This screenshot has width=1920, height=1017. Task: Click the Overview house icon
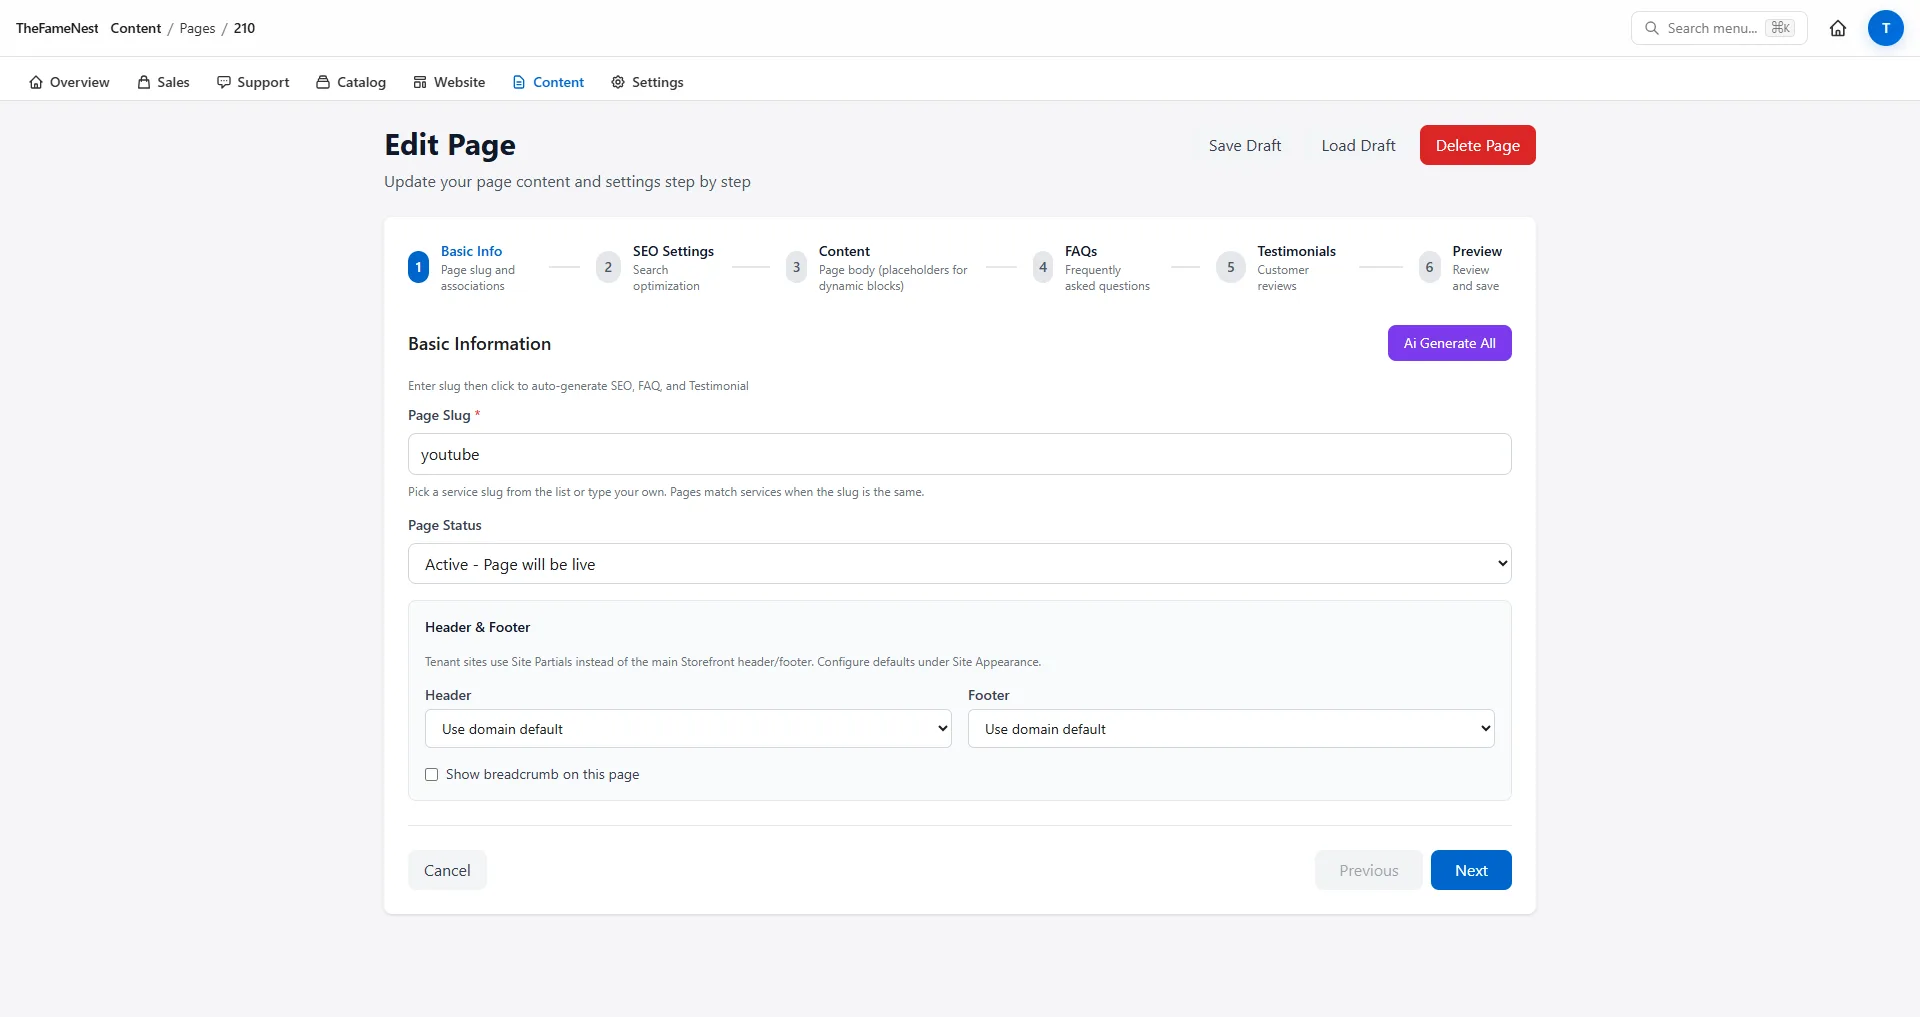pos(36,82)
